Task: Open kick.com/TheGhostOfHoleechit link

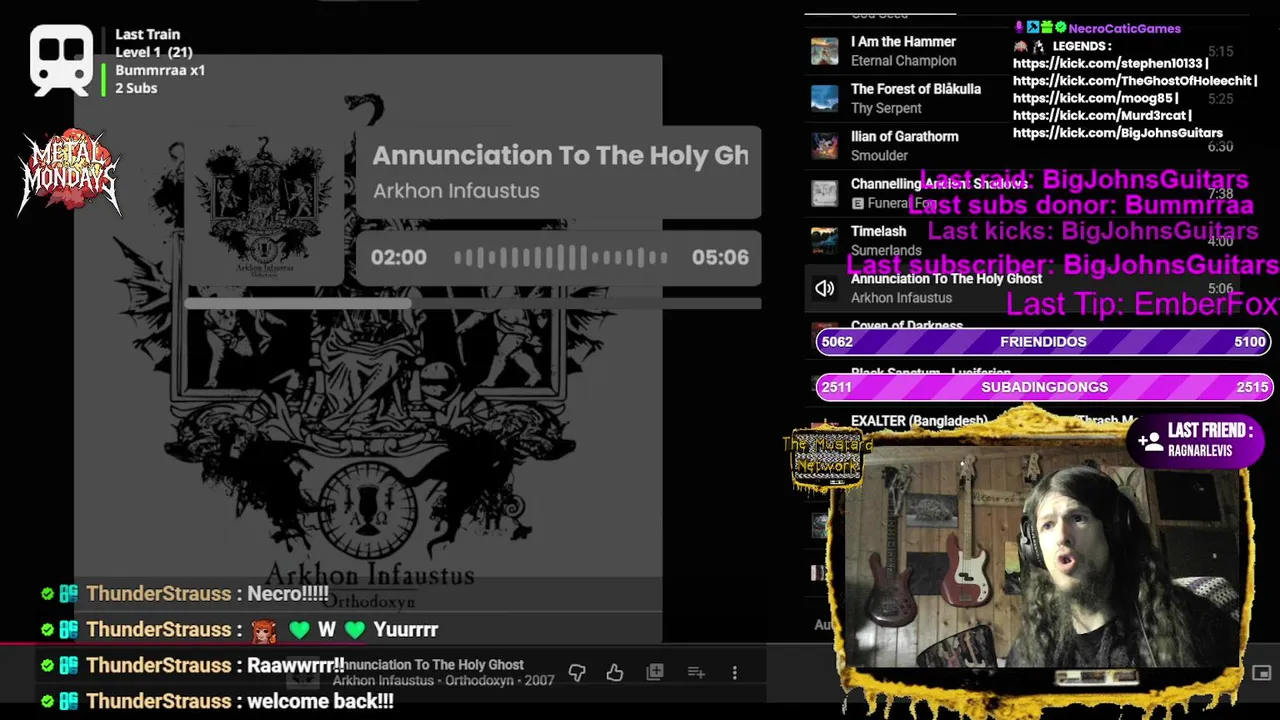Action: tap(1132, 81)
